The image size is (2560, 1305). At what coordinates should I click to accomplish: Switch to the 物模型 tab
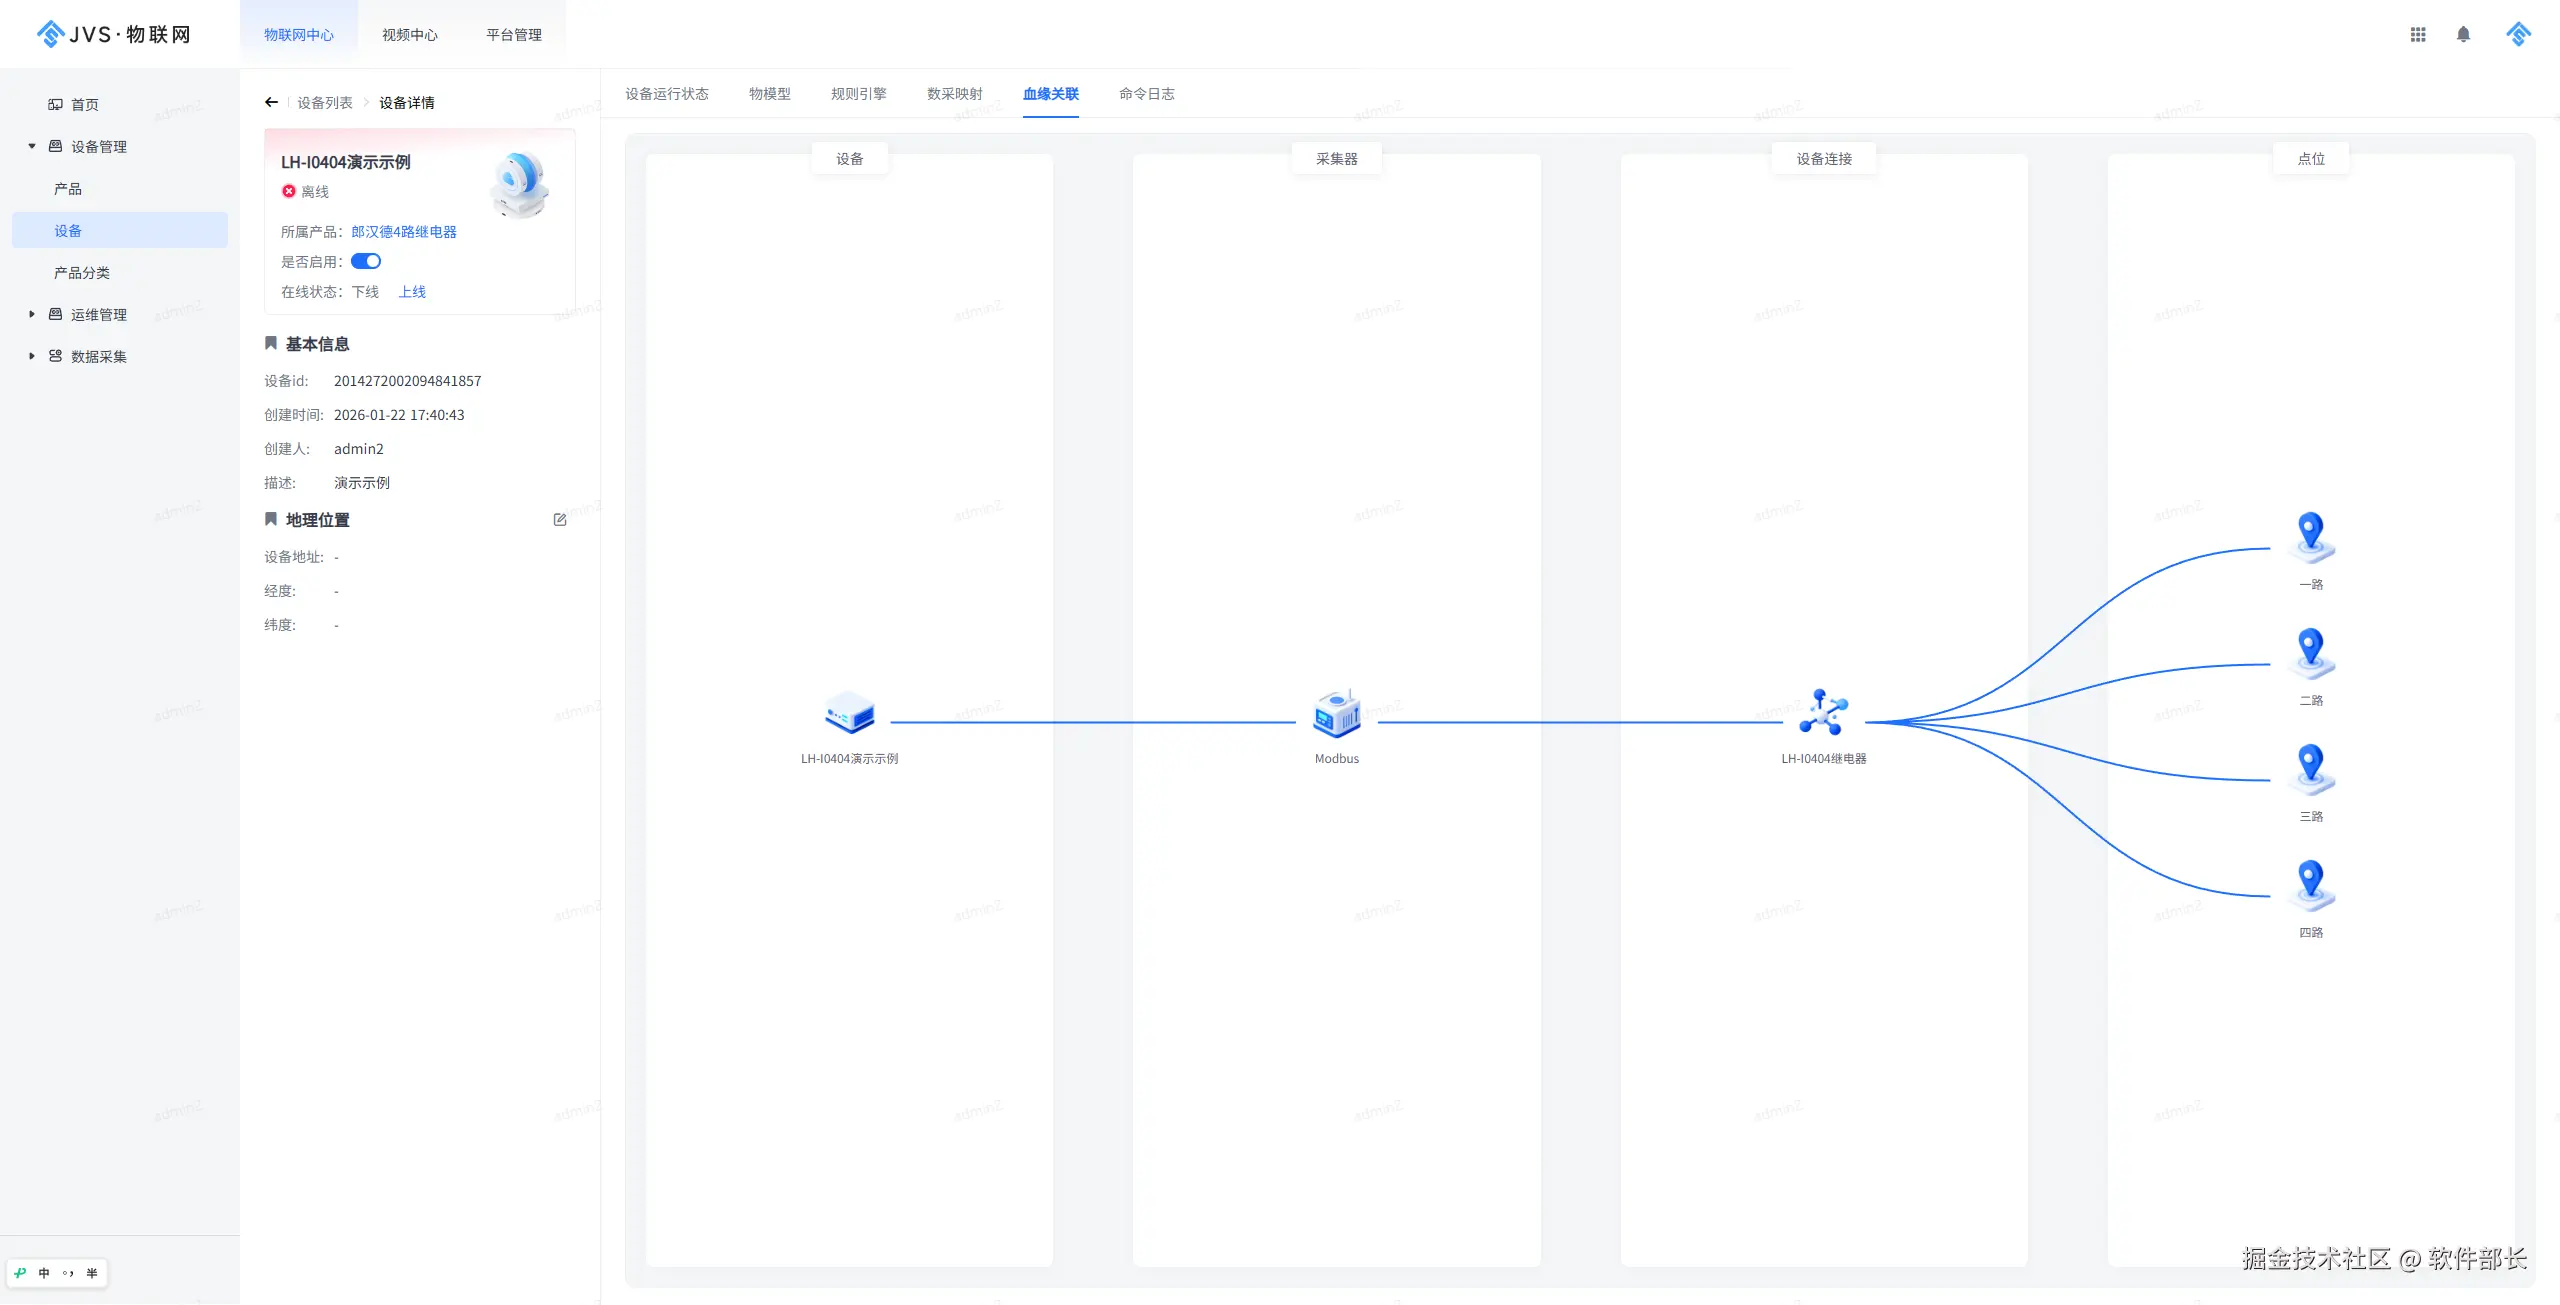tap(769, 94)
